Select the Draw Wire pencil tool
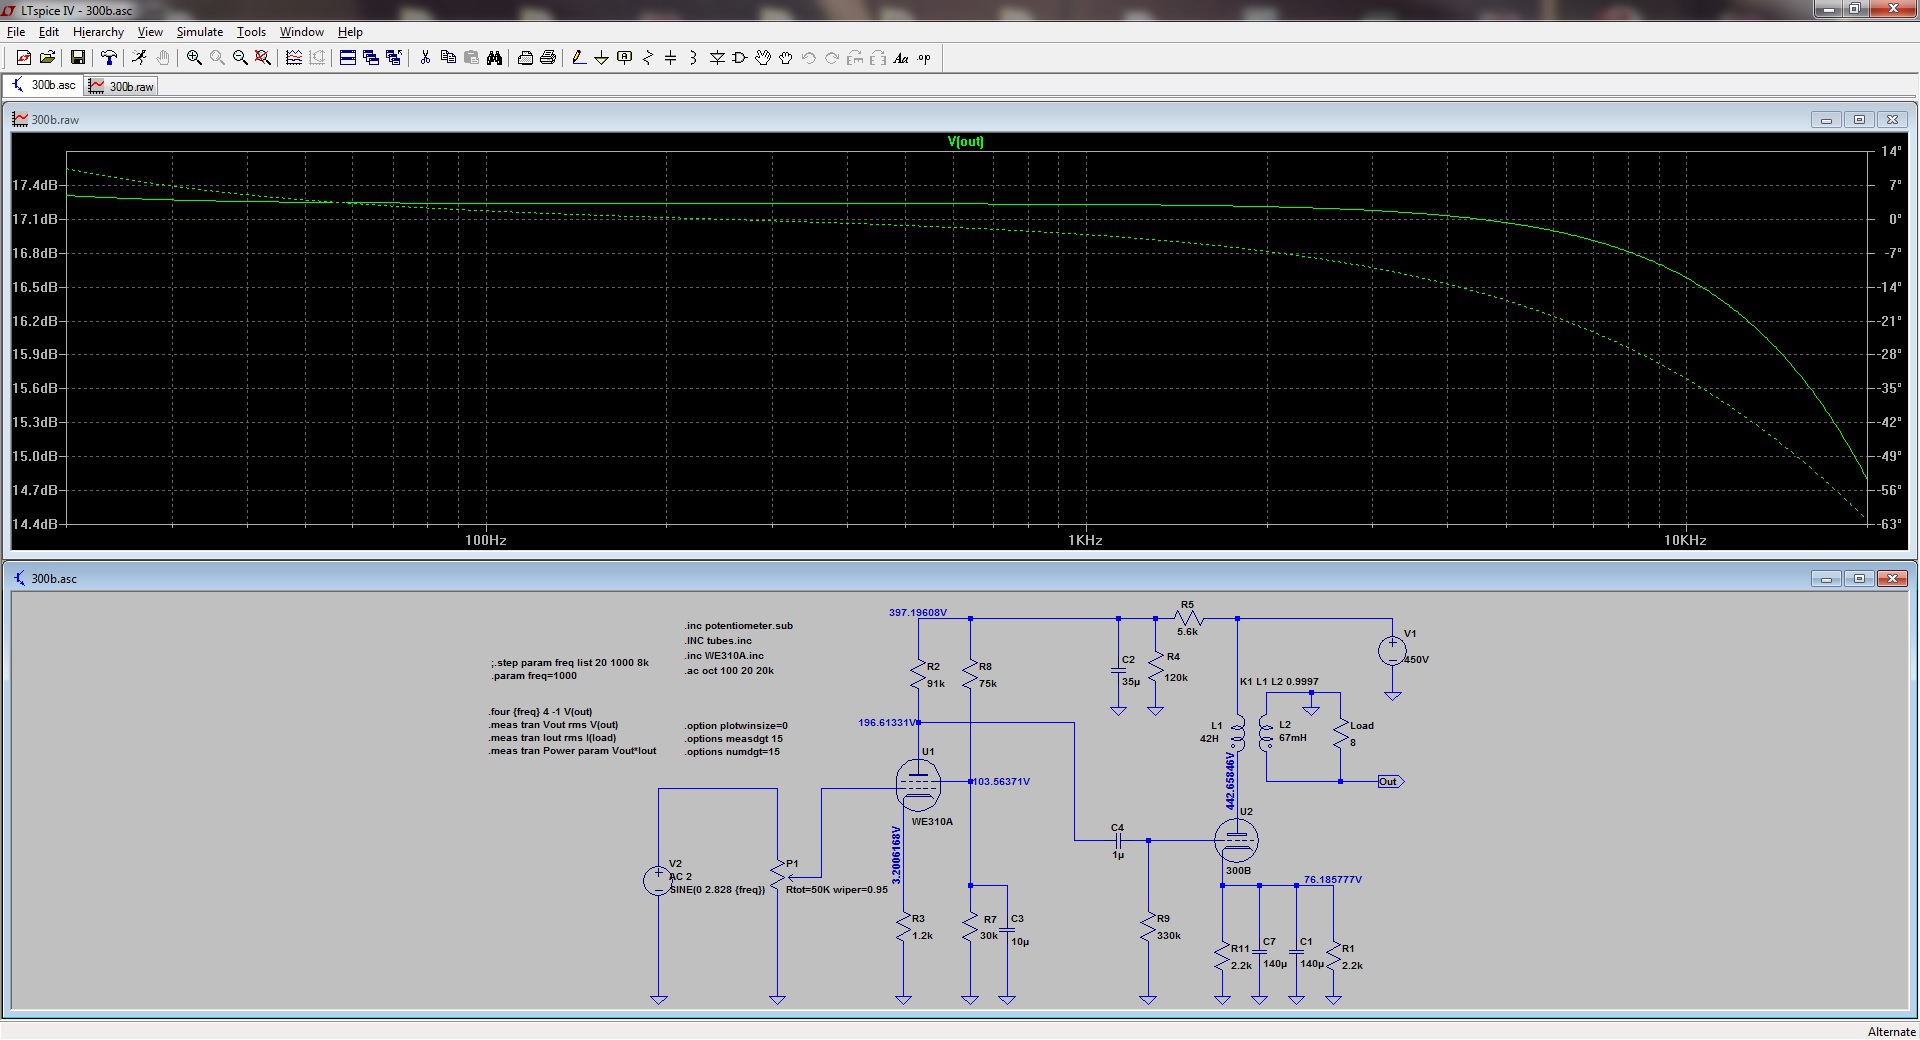Screen dimensions: 1920x1040 [578, 58]
